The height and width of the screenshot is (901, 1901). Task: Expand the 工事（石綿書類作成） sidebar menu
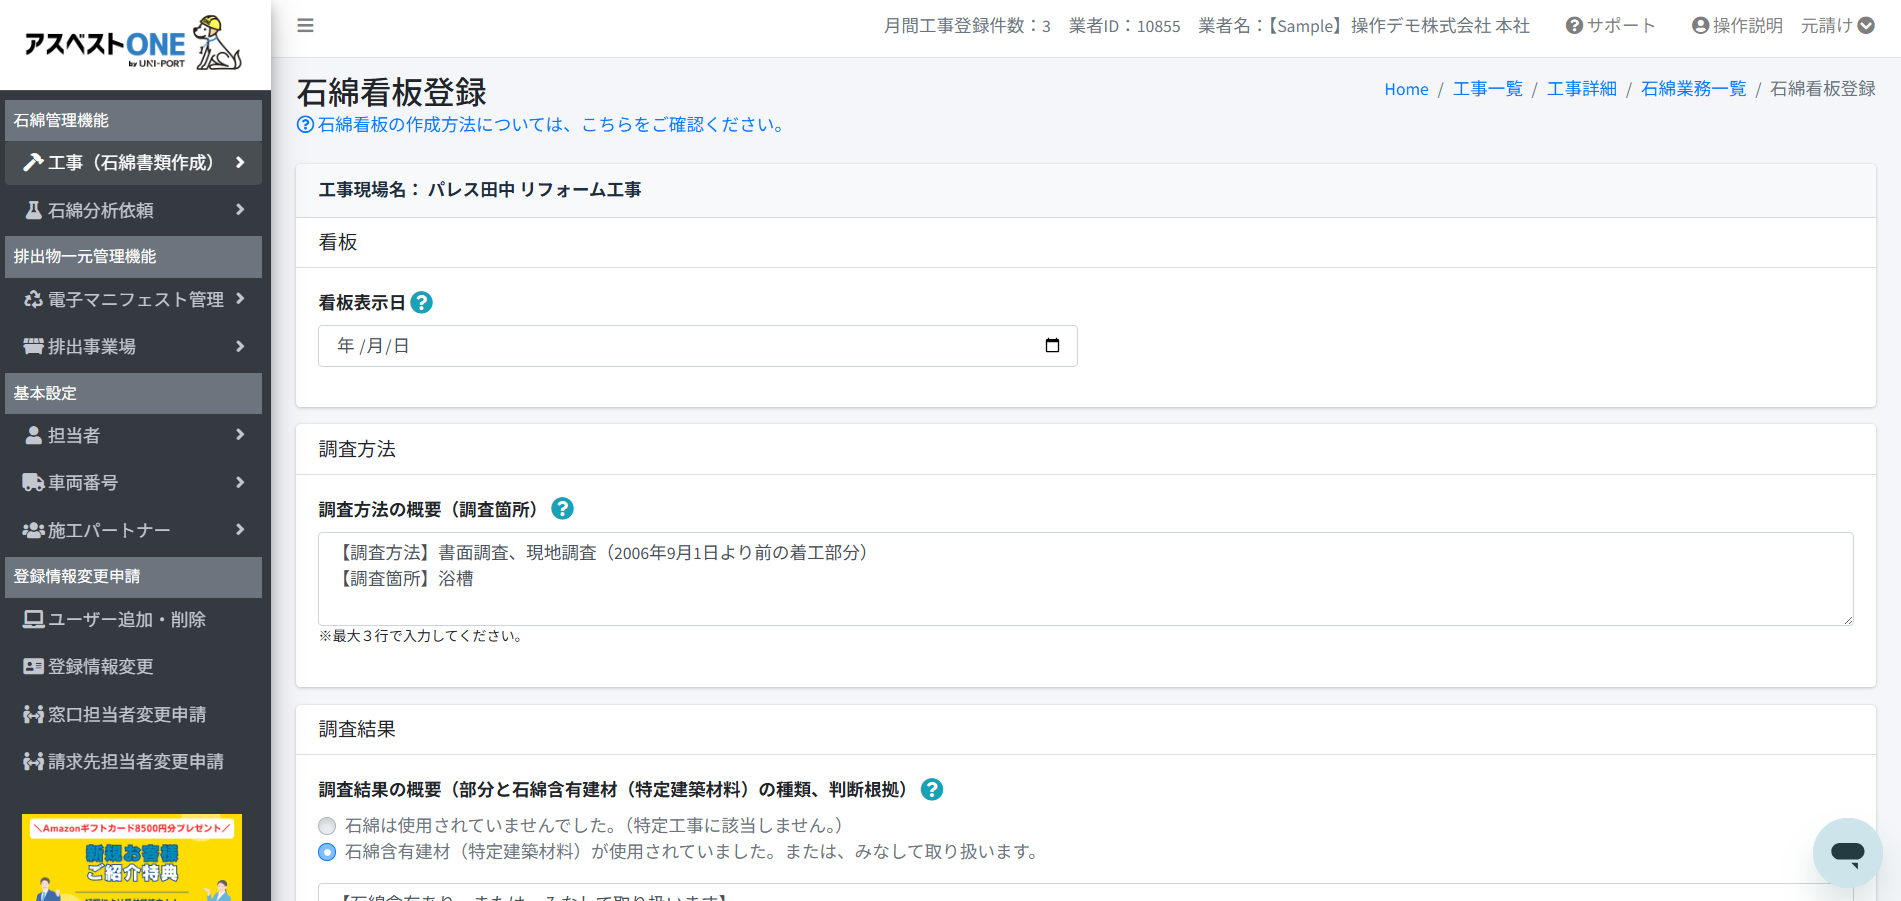(x=133, y=163)
